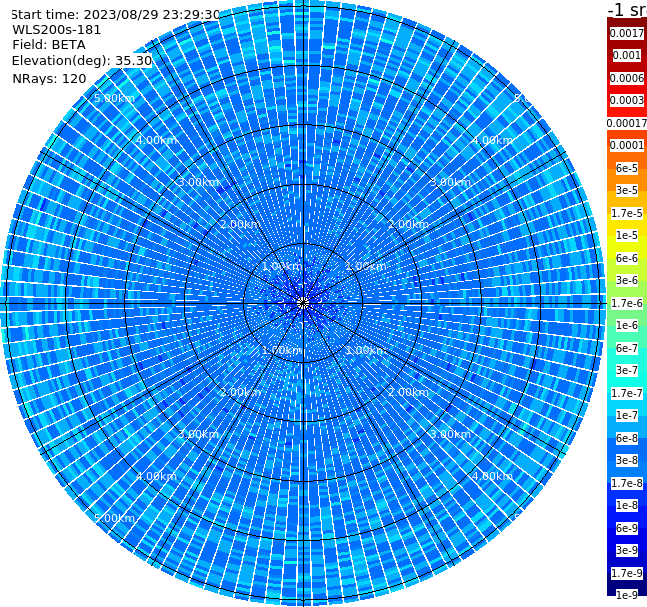Click the 6e-8 colorbar tick
The height and width of the screenshot is (607, 647).
[x=627, y=438]
